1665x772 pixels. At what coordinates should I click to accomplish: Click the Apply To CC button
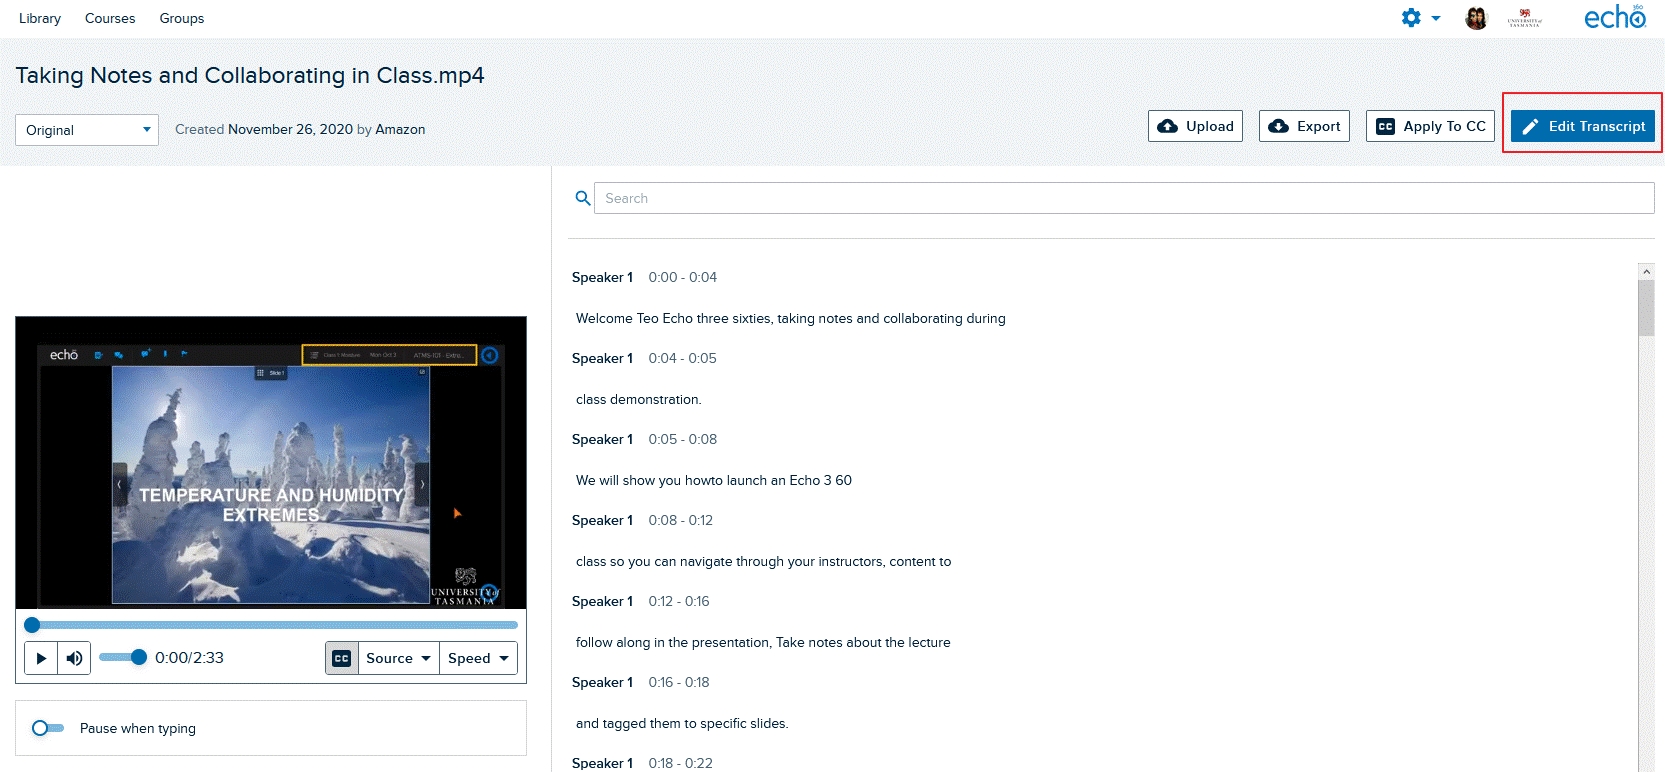(1430, 126)
